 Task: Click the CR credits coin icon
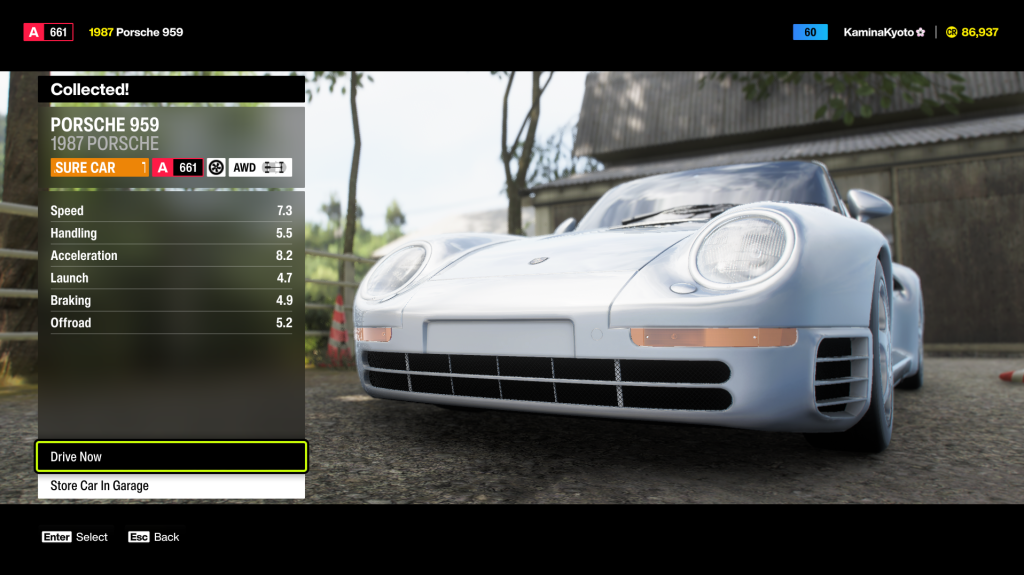952,32
